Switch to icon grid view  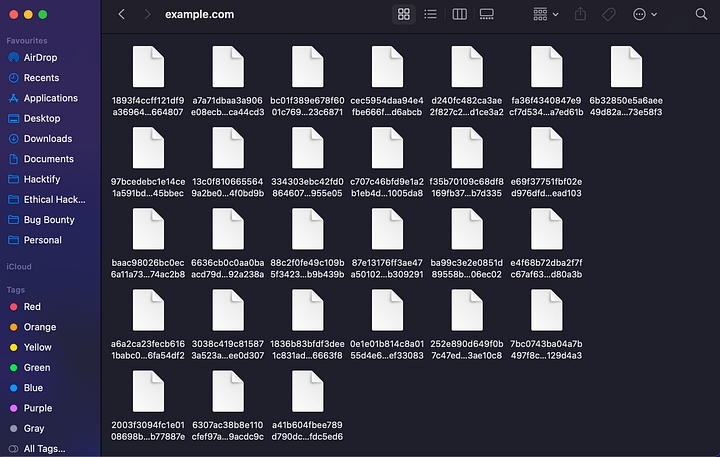pyautogui.click(x=404, y=14)
